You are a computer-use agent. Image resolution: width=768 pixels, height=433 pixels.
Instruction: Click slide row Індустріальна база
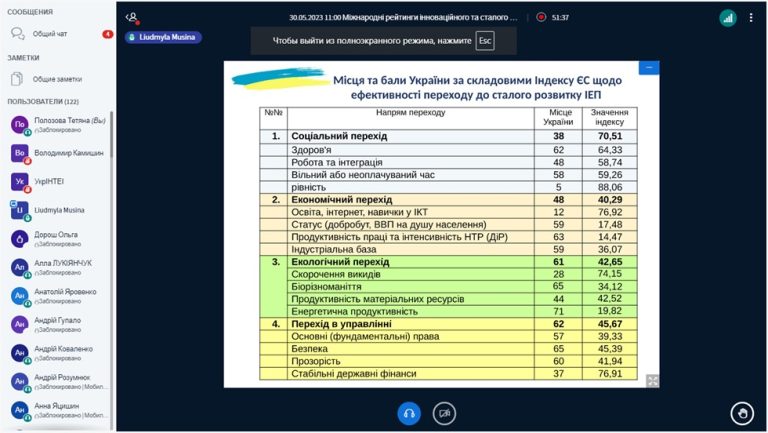click(448, 249)
